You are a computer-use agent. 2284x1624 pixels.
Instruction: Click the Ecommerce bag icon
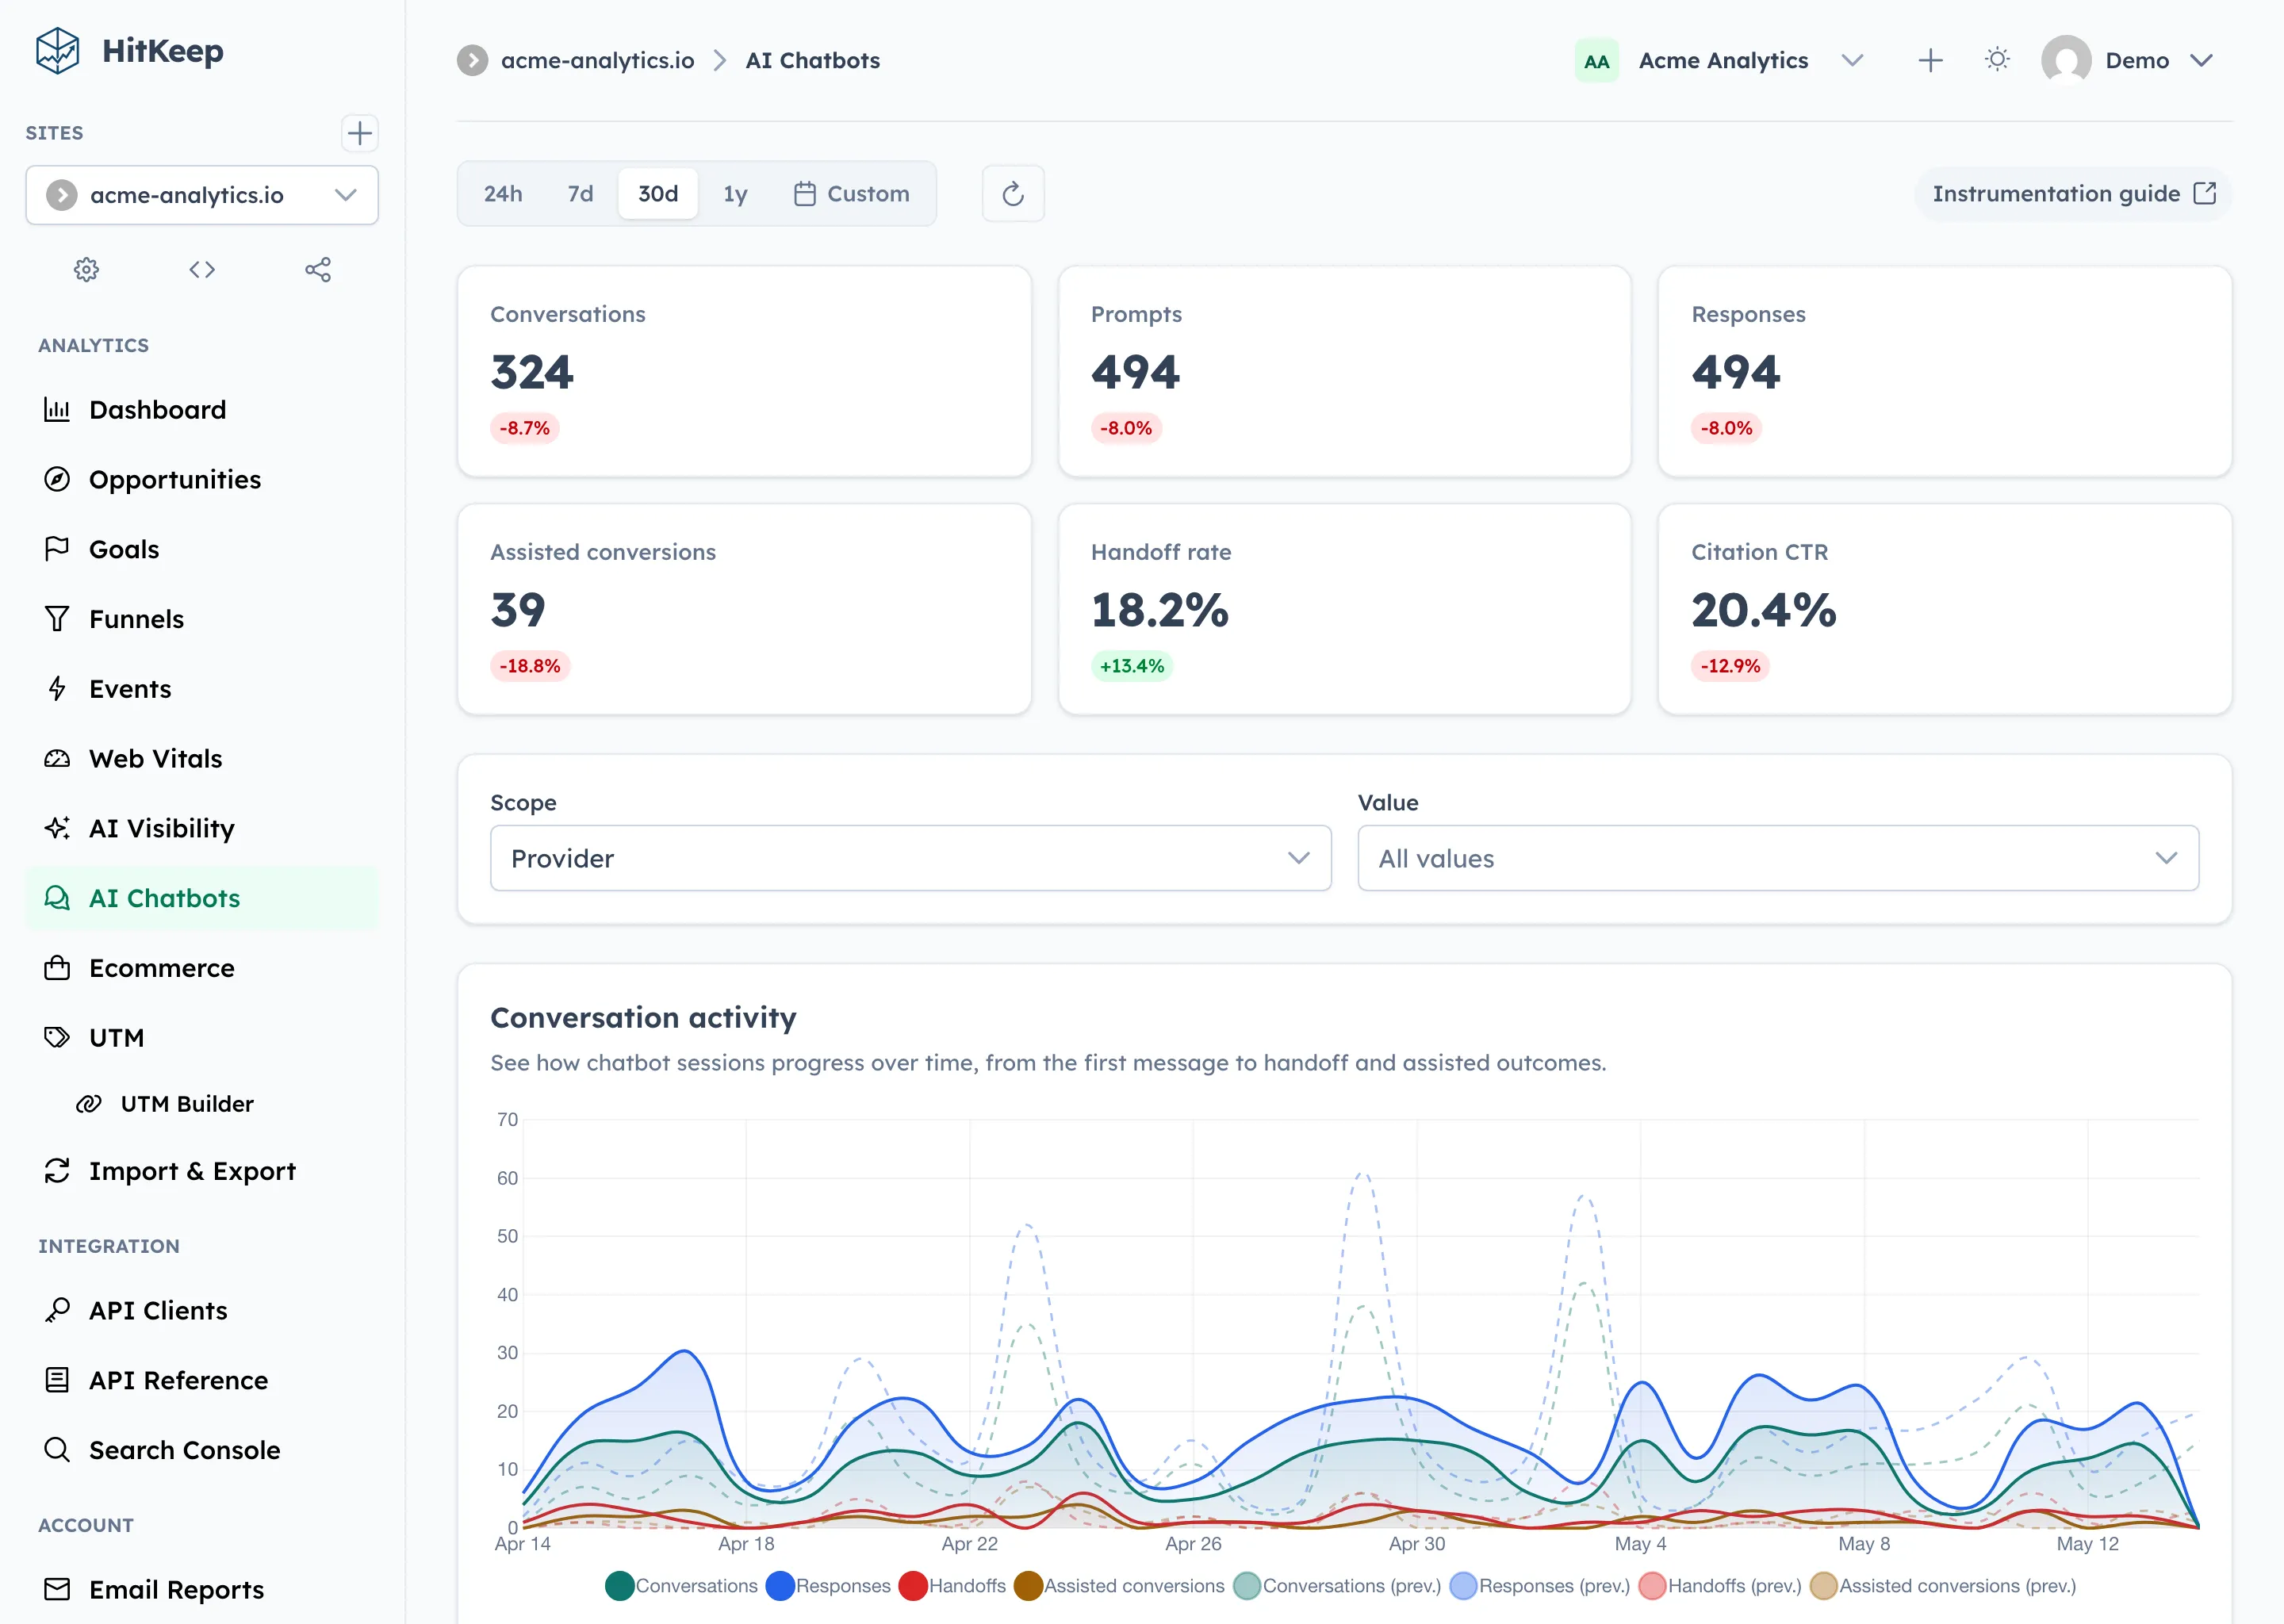point(57,968)
